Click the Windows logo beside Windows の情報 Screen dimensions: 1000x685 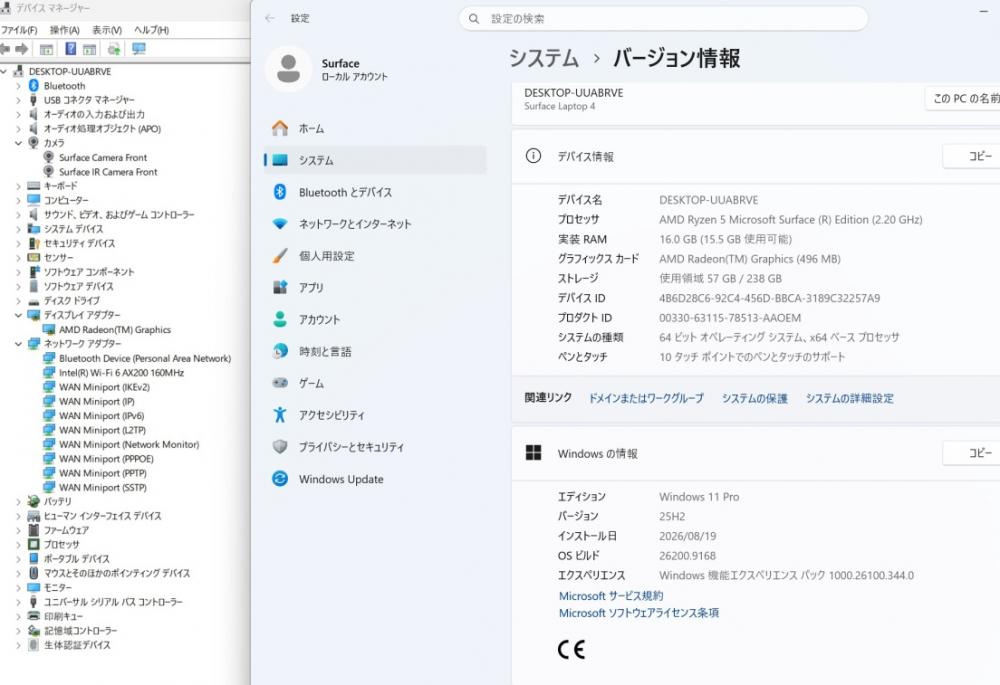(533, 453)
